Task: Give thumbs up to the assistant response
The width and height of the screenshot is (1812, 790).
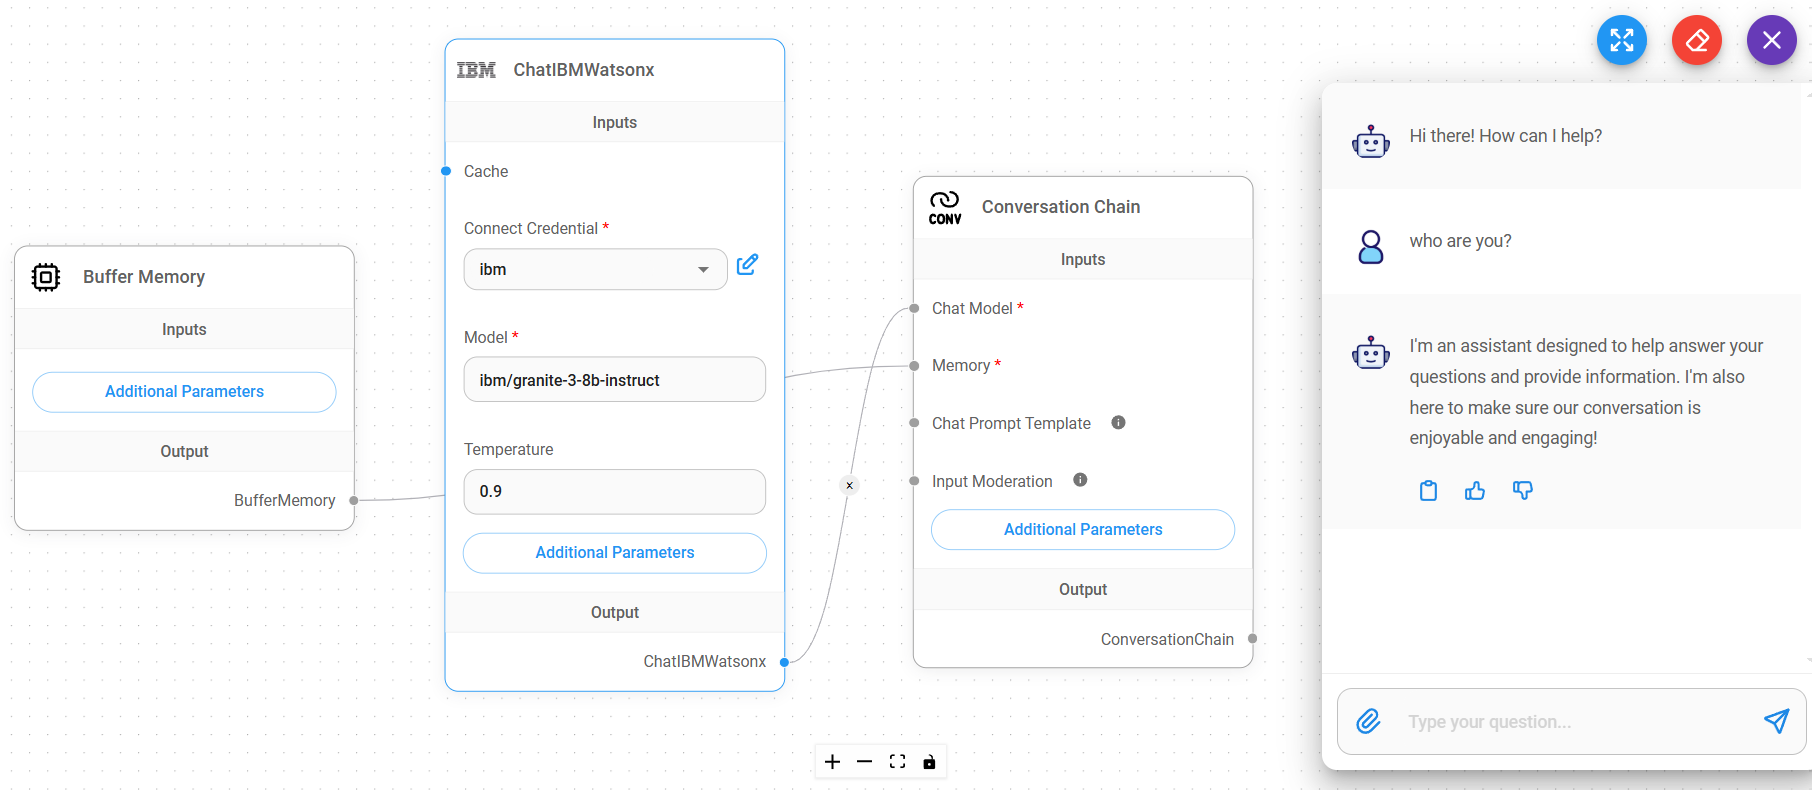Action: [1475, 490]
